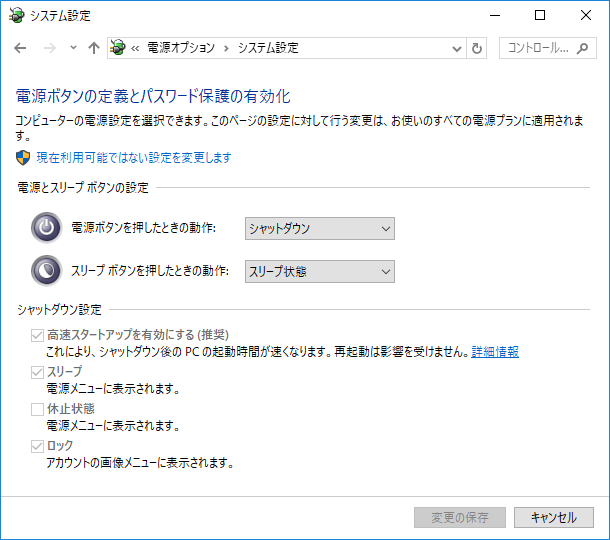Image resolution: width=610 pixels, height=540 pixels.
Task: Expand the address bar history dropdown
Action: 456,48
